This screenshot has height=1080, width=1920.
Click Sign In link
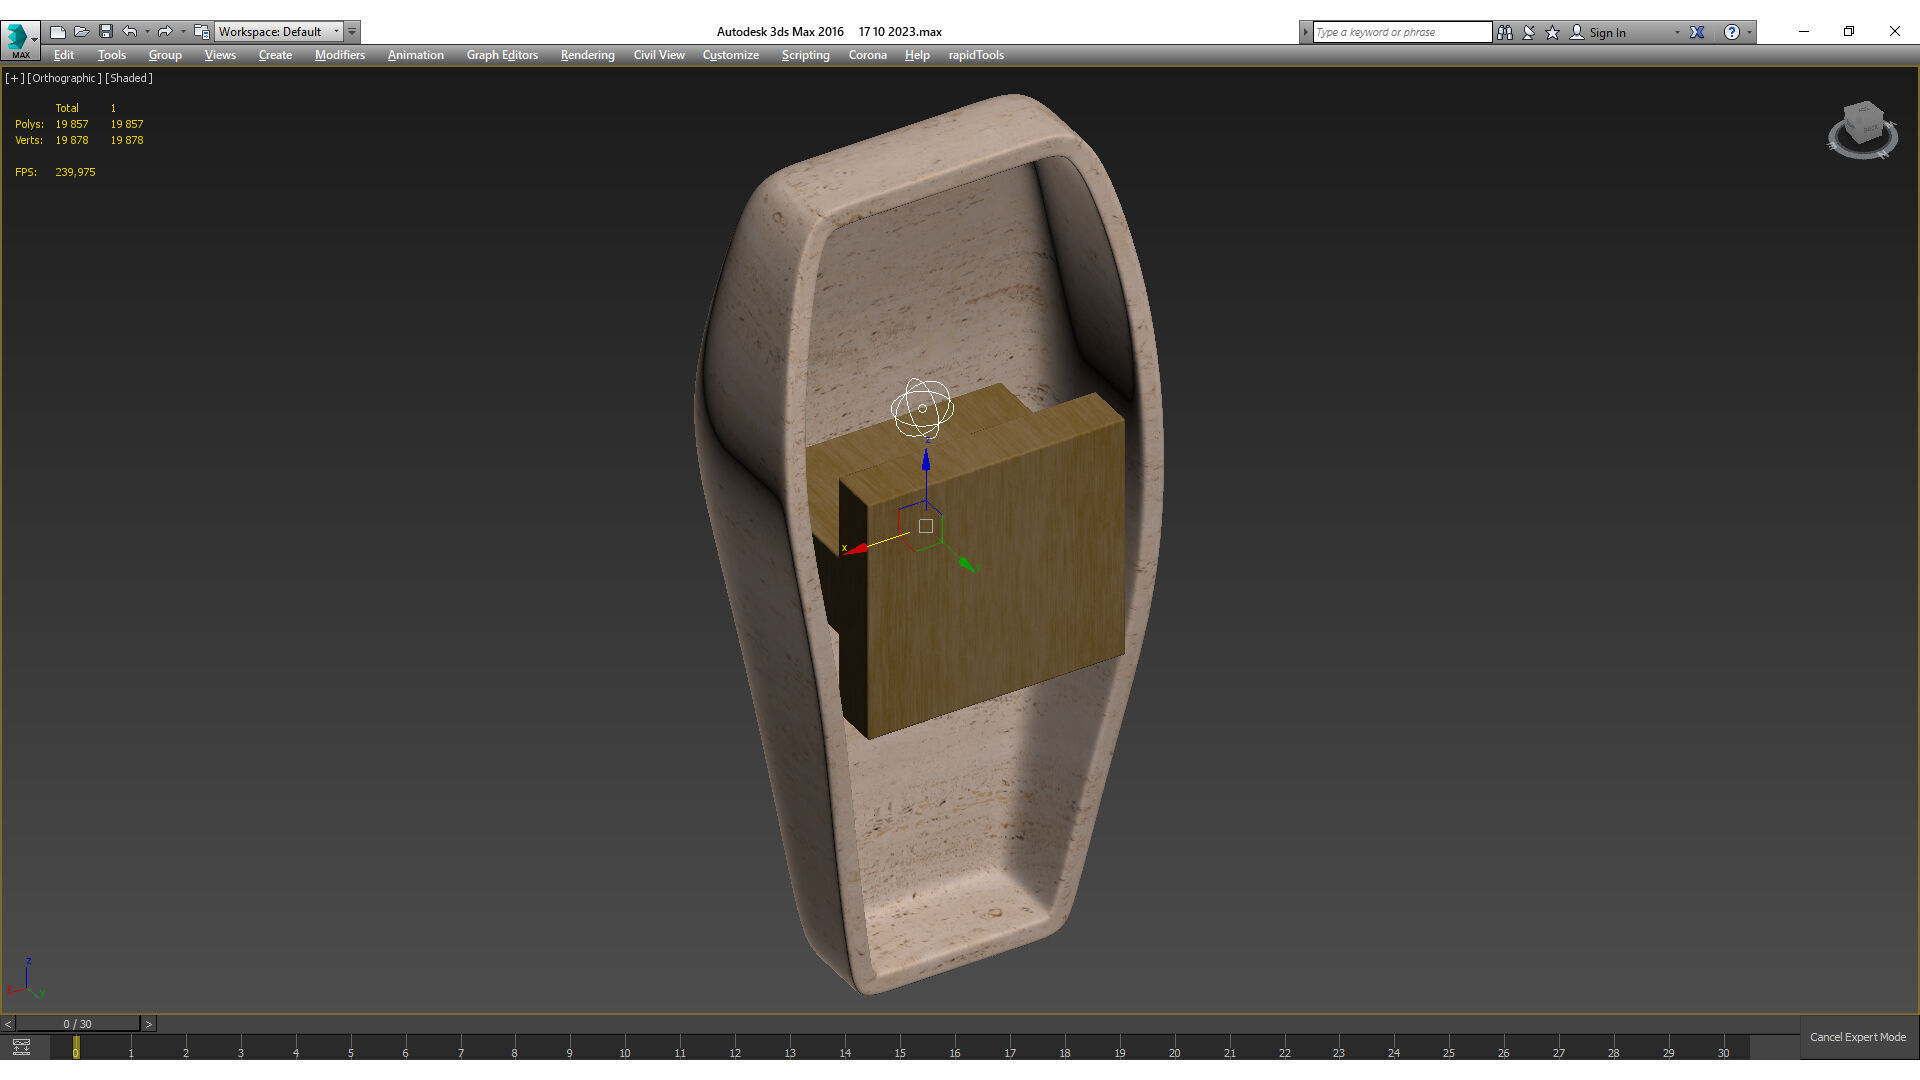(1607, 33)
